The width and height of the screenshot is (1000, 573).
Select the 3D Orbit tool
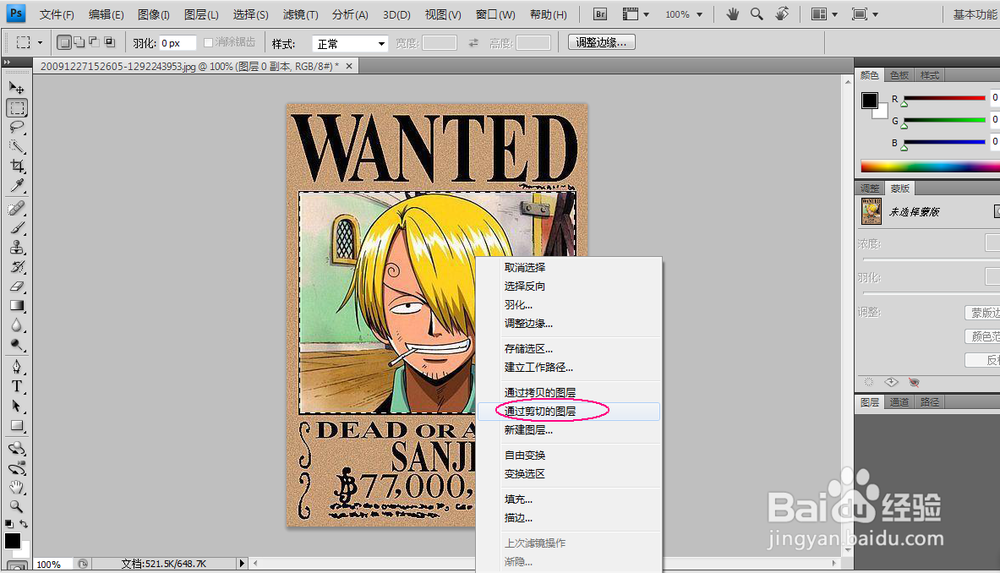(17, 468)
